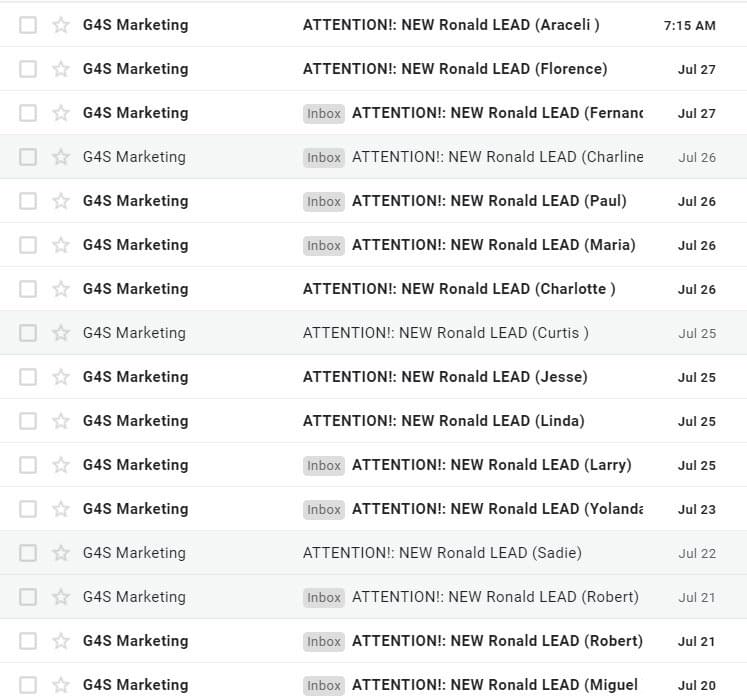Open the Inbox label on Fernando email
Image resolution: width=747 pixels, height=698 pixels.
click(x=324, y=113)
